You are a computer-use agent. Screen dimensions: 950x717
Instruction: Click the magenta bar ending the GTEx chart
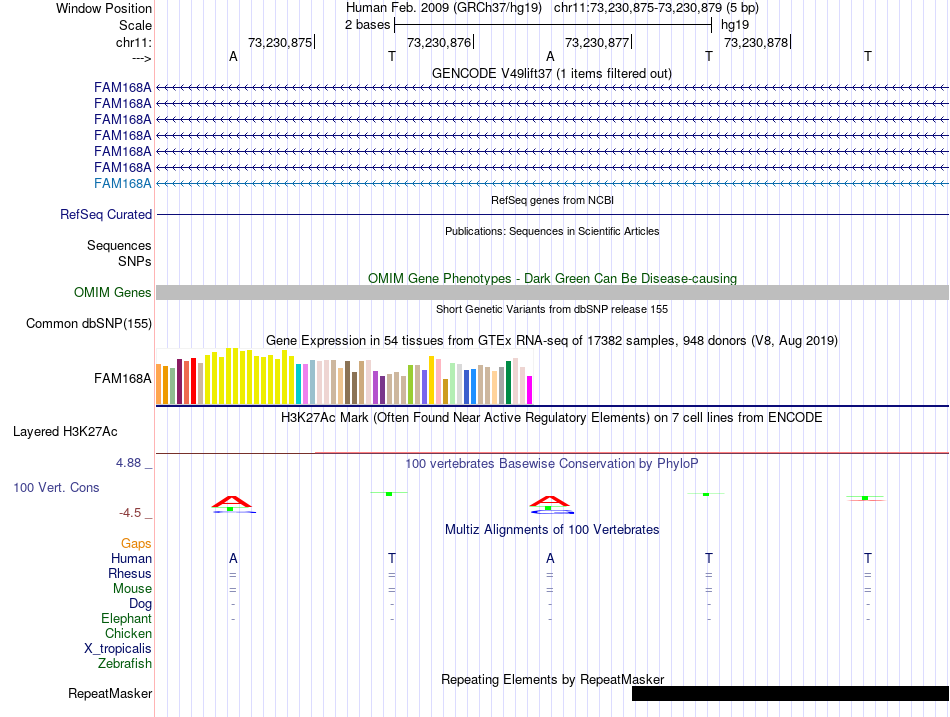tap(530, 390)
